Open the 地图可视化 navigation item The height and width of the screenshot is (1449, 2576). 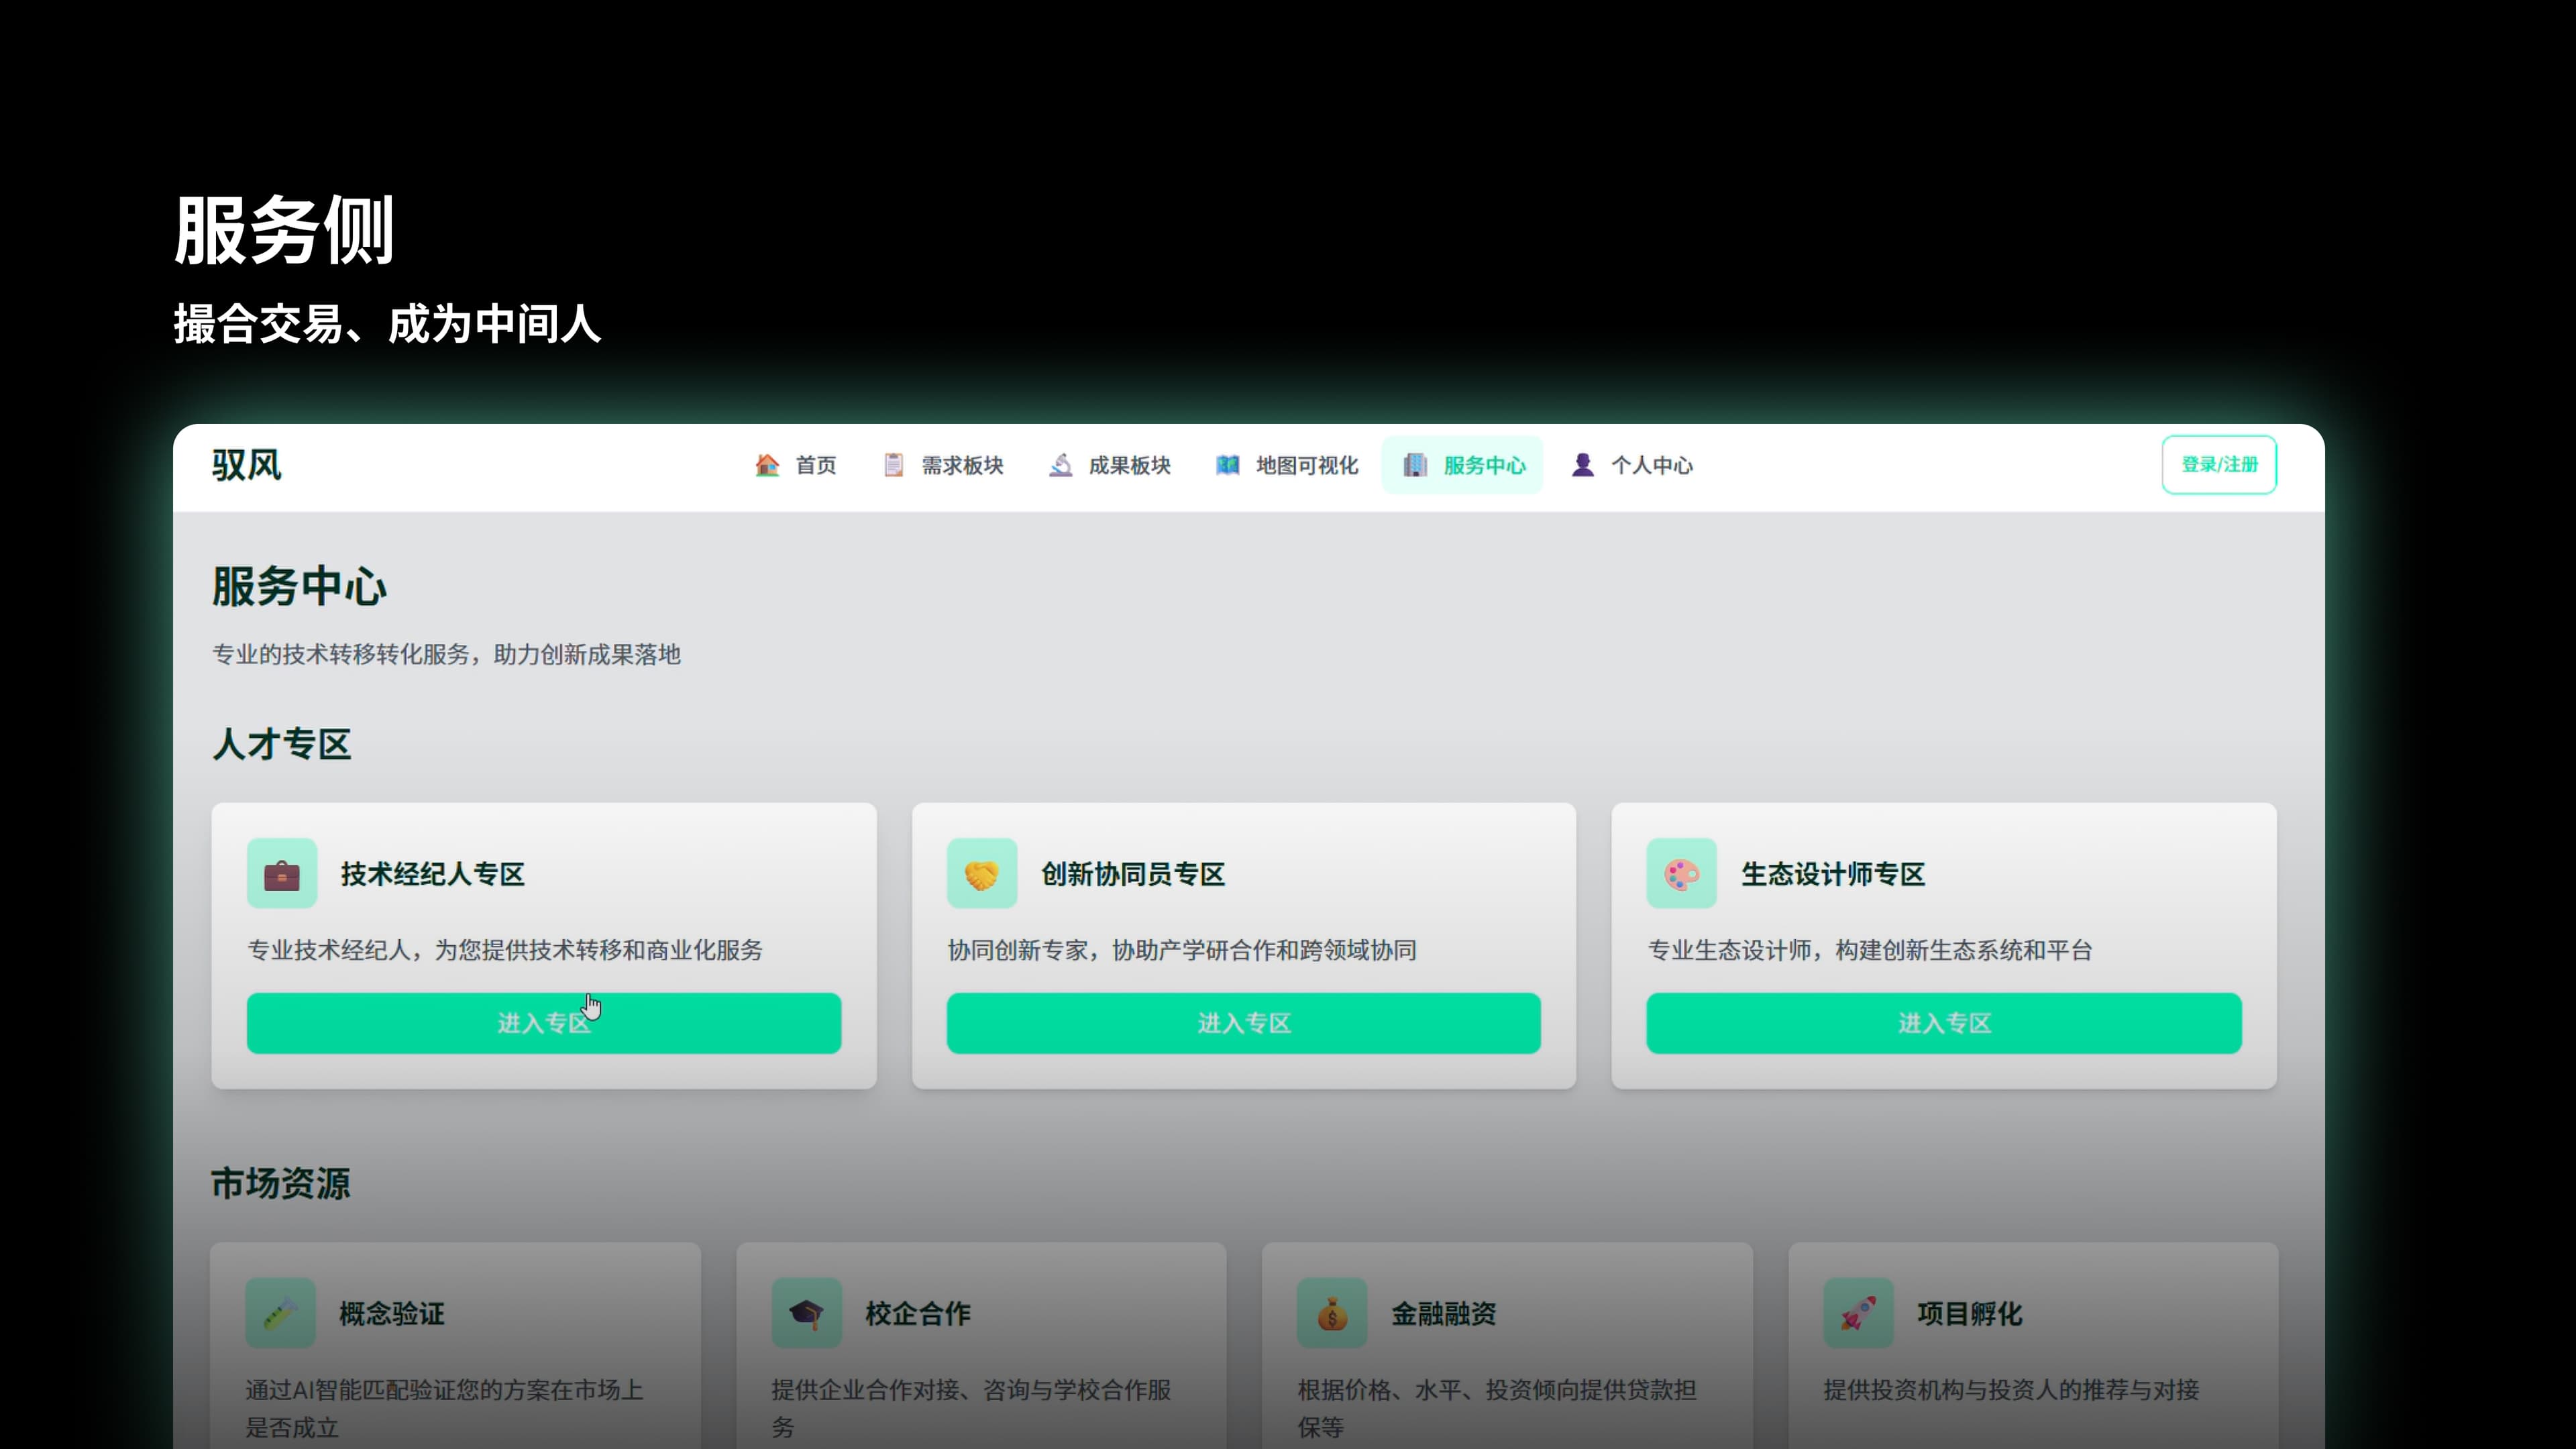point(1287,465)
